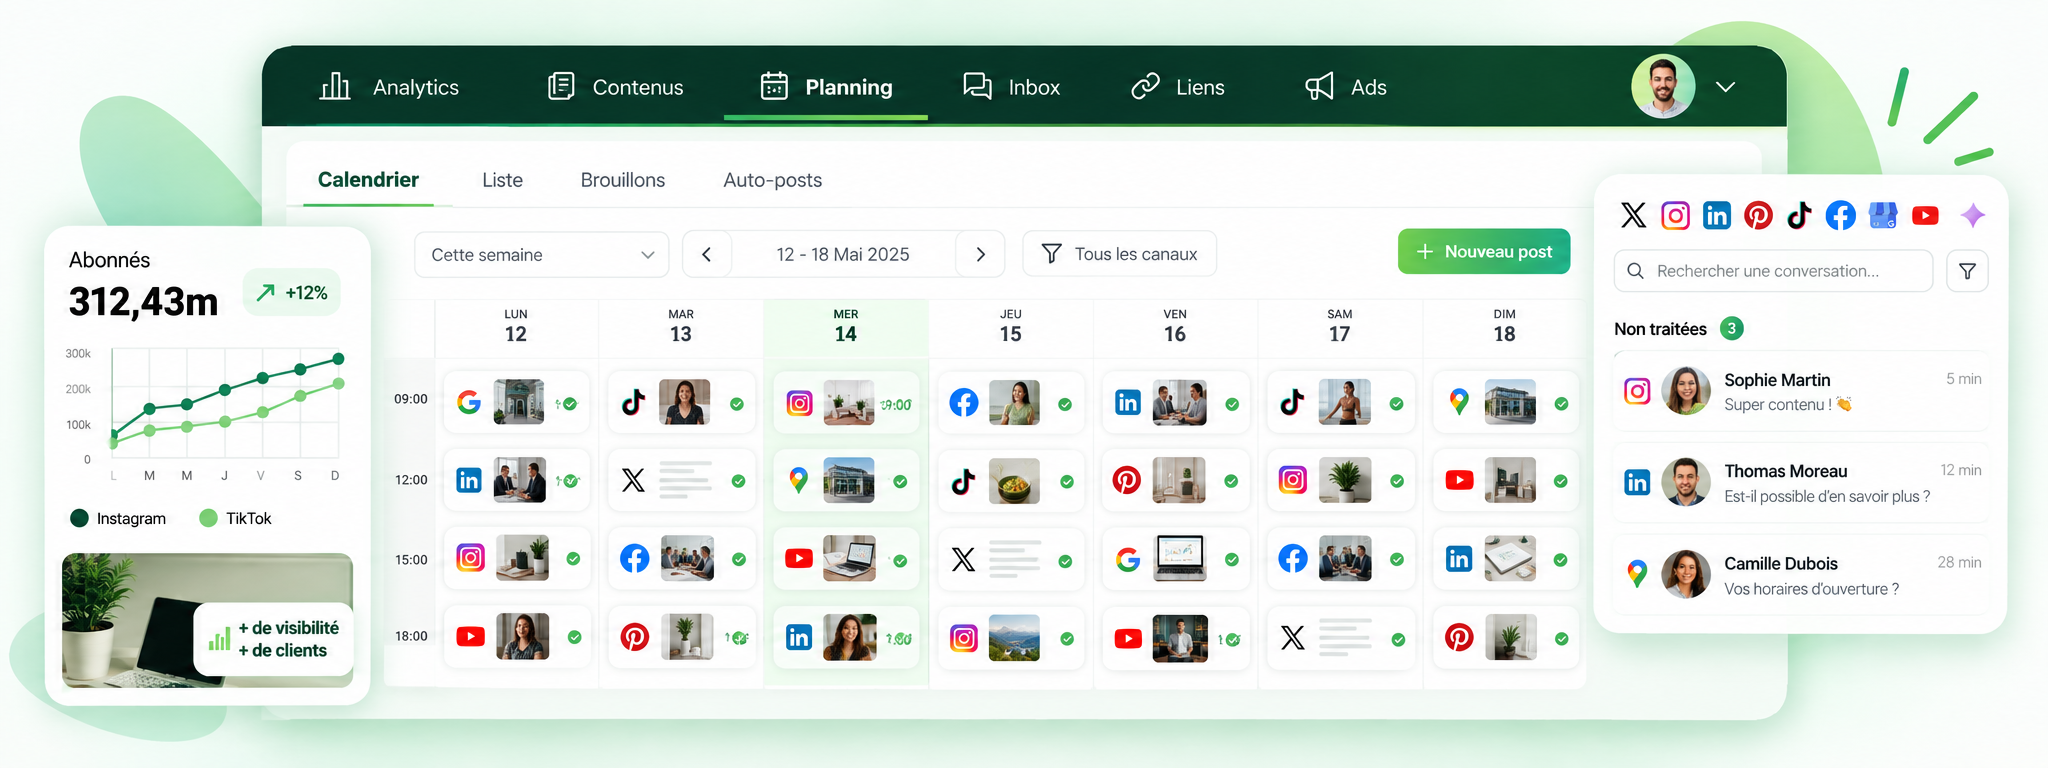Viewport: 2048px width, 768px height.
Task: Select the Google Business channel icon in inbox panel
Action: [x=1883, y=215]
